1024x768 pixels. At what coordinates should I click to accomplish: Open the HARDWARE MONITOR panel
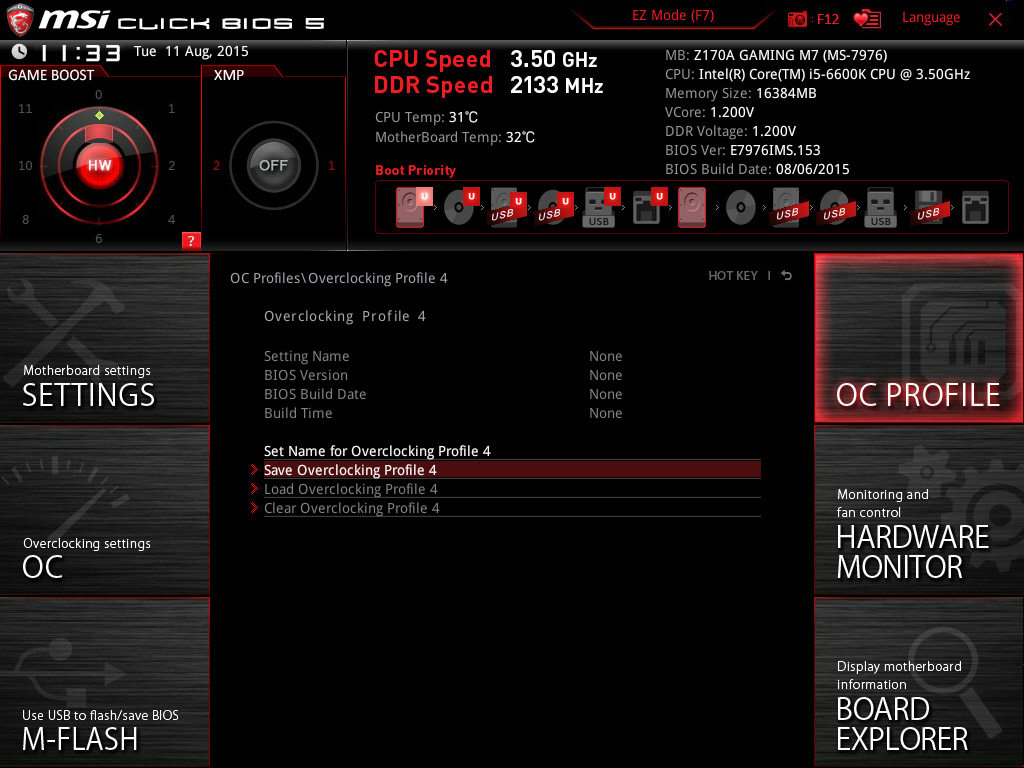click(919, 511)
